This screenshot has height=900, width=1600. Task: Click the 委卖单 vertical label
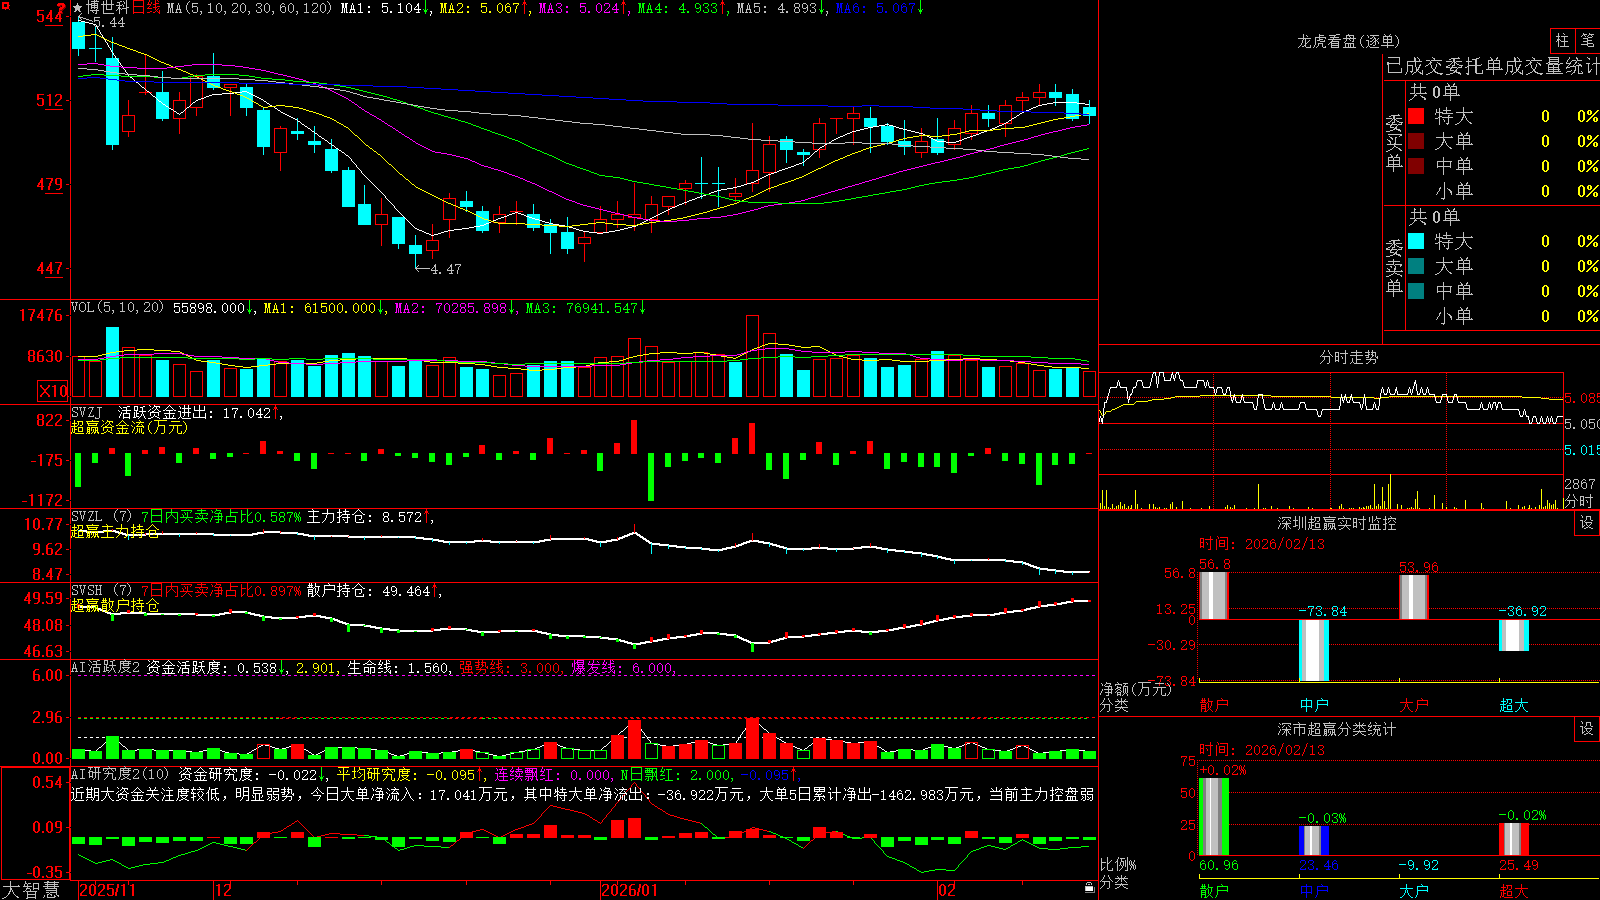1394,267
